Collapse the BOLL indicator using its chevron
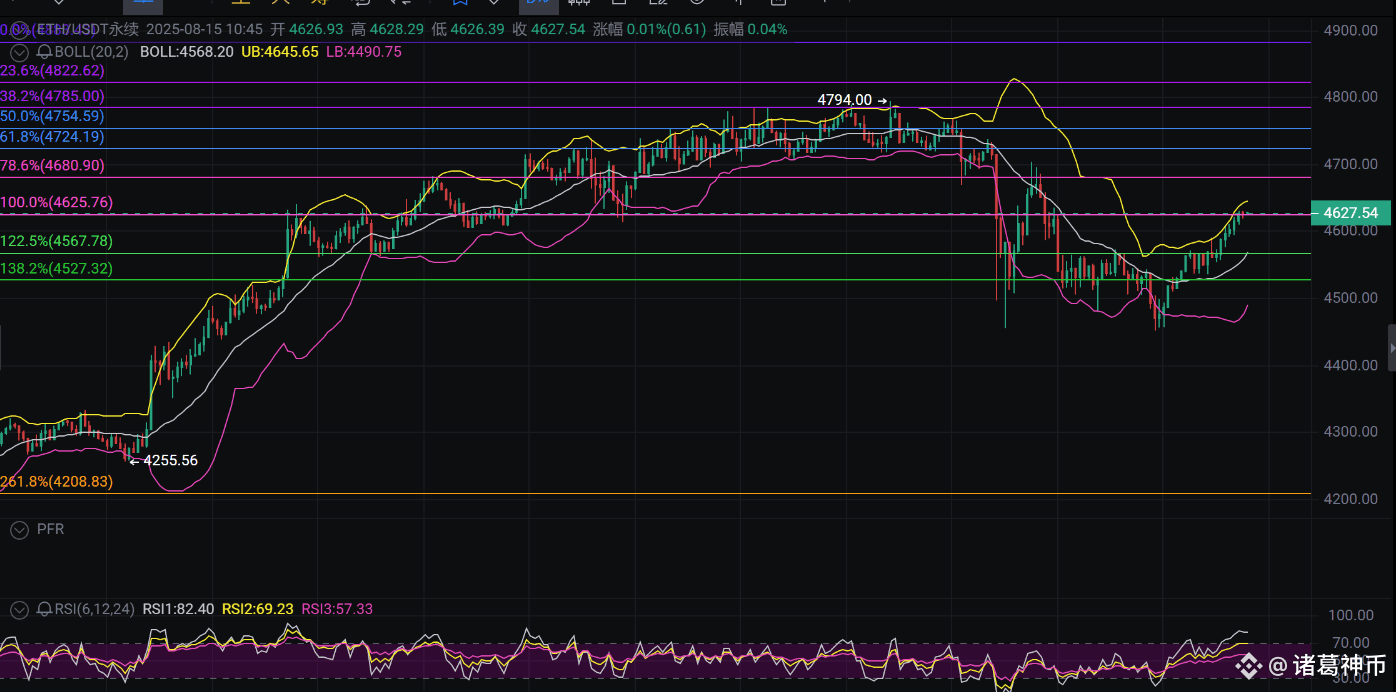Image resolution: width=1396 pixels, height=692 pixels. click(19, 51)
